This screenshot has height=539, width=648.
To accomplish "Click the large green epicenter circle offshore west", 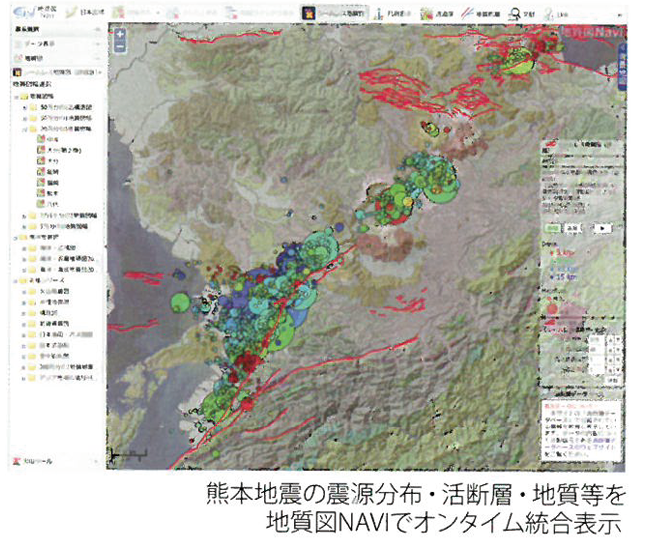I will [180, 302].
